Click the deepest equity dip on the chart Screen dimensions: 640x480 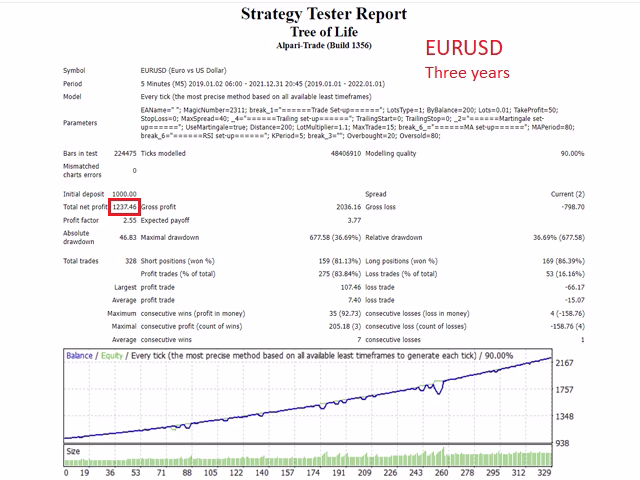pos(439,393)
